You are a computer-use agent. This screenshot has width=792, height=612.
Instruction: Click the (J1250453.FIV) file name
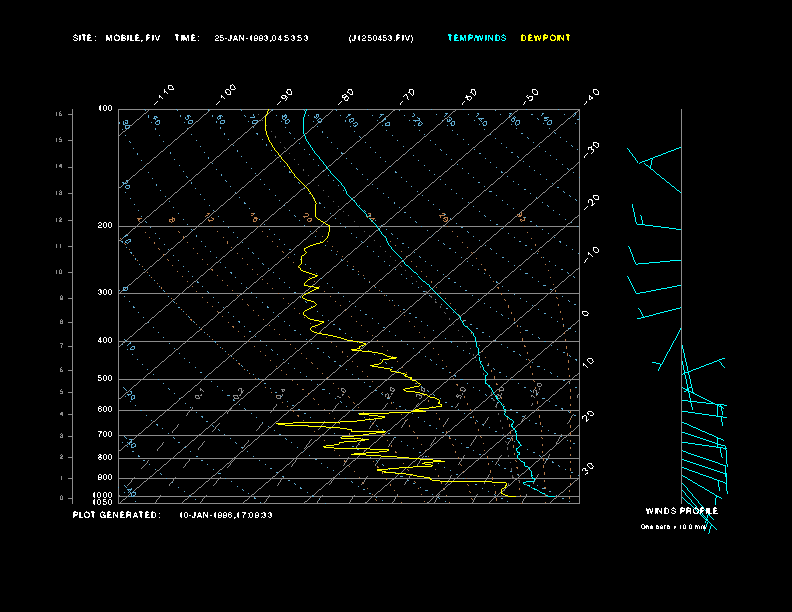381,38
